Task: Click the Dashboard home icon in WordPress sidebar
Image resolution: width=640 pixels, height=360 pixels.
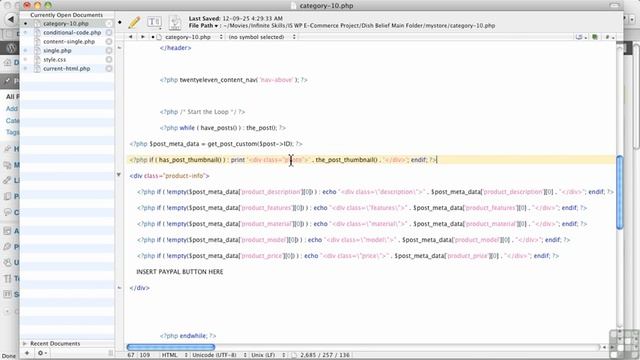Action: click(8, 62)
